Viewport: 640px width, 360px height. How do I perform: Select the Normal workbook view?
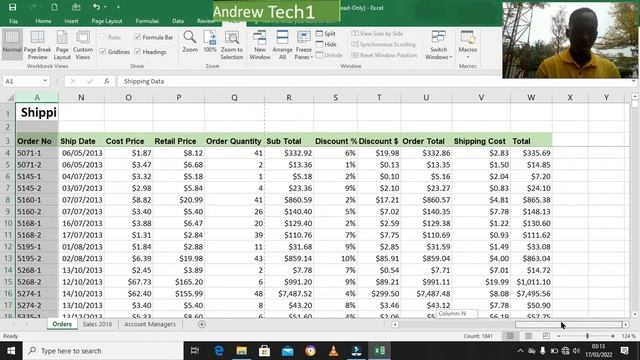12,43
